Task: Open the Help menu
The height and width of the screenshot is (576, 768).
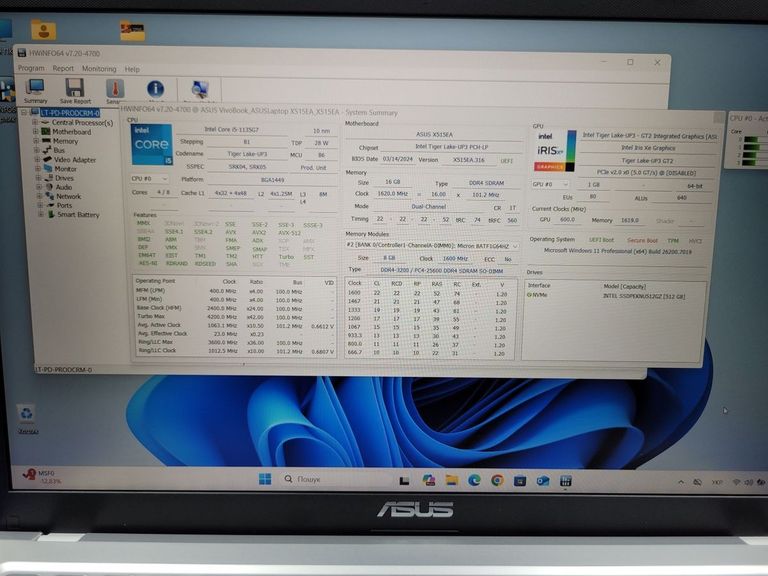Action: (132, 70)
